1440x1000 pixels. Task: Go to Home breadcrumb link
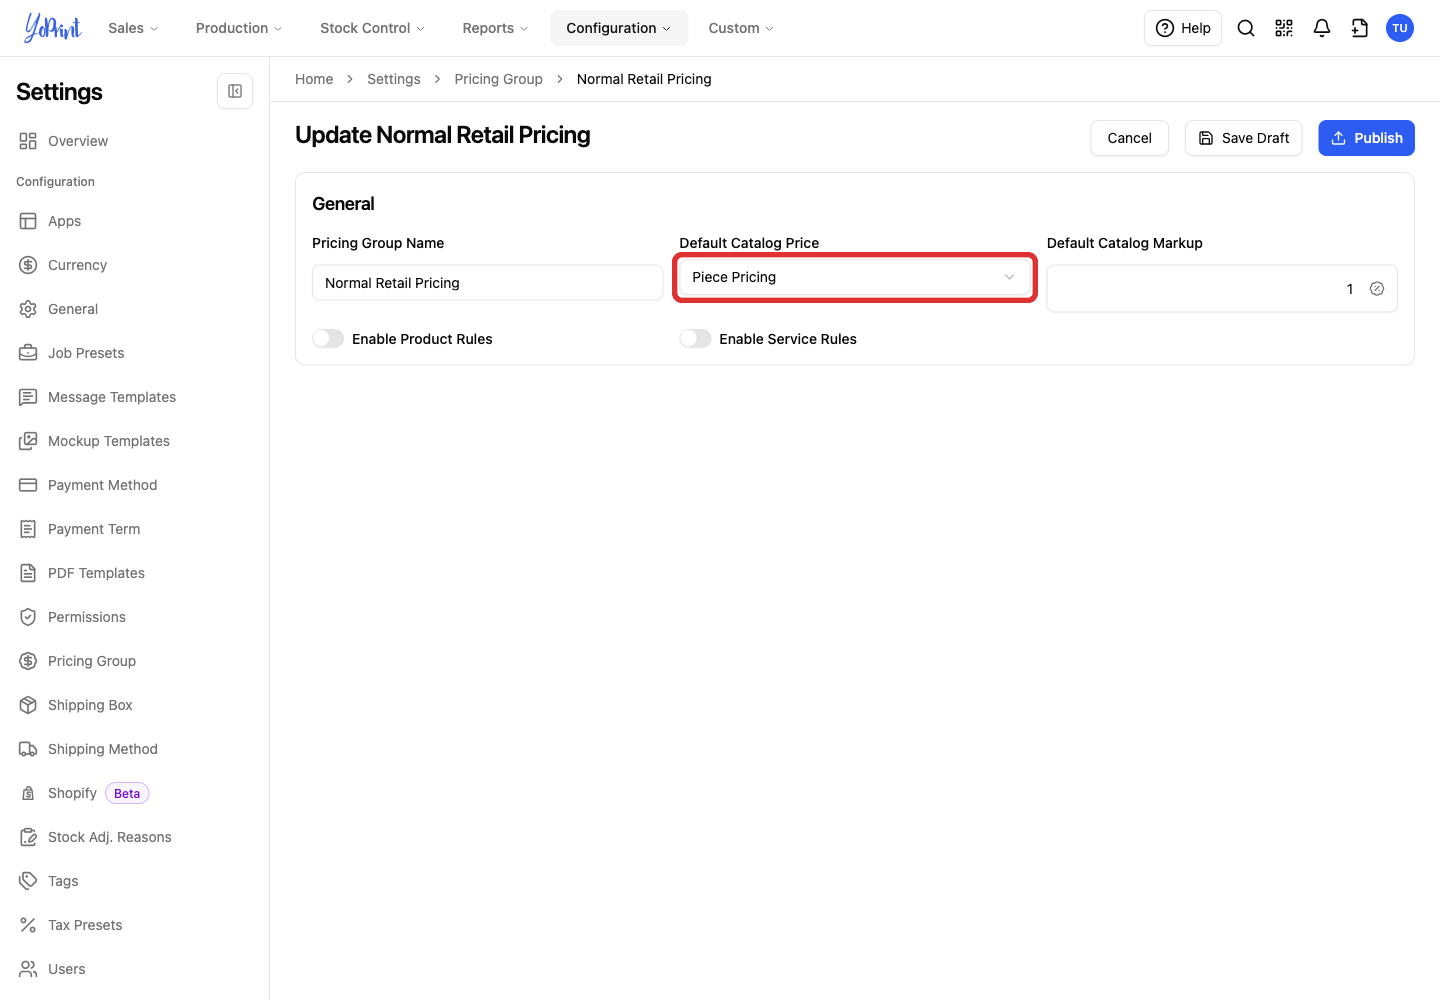point(314,79)
